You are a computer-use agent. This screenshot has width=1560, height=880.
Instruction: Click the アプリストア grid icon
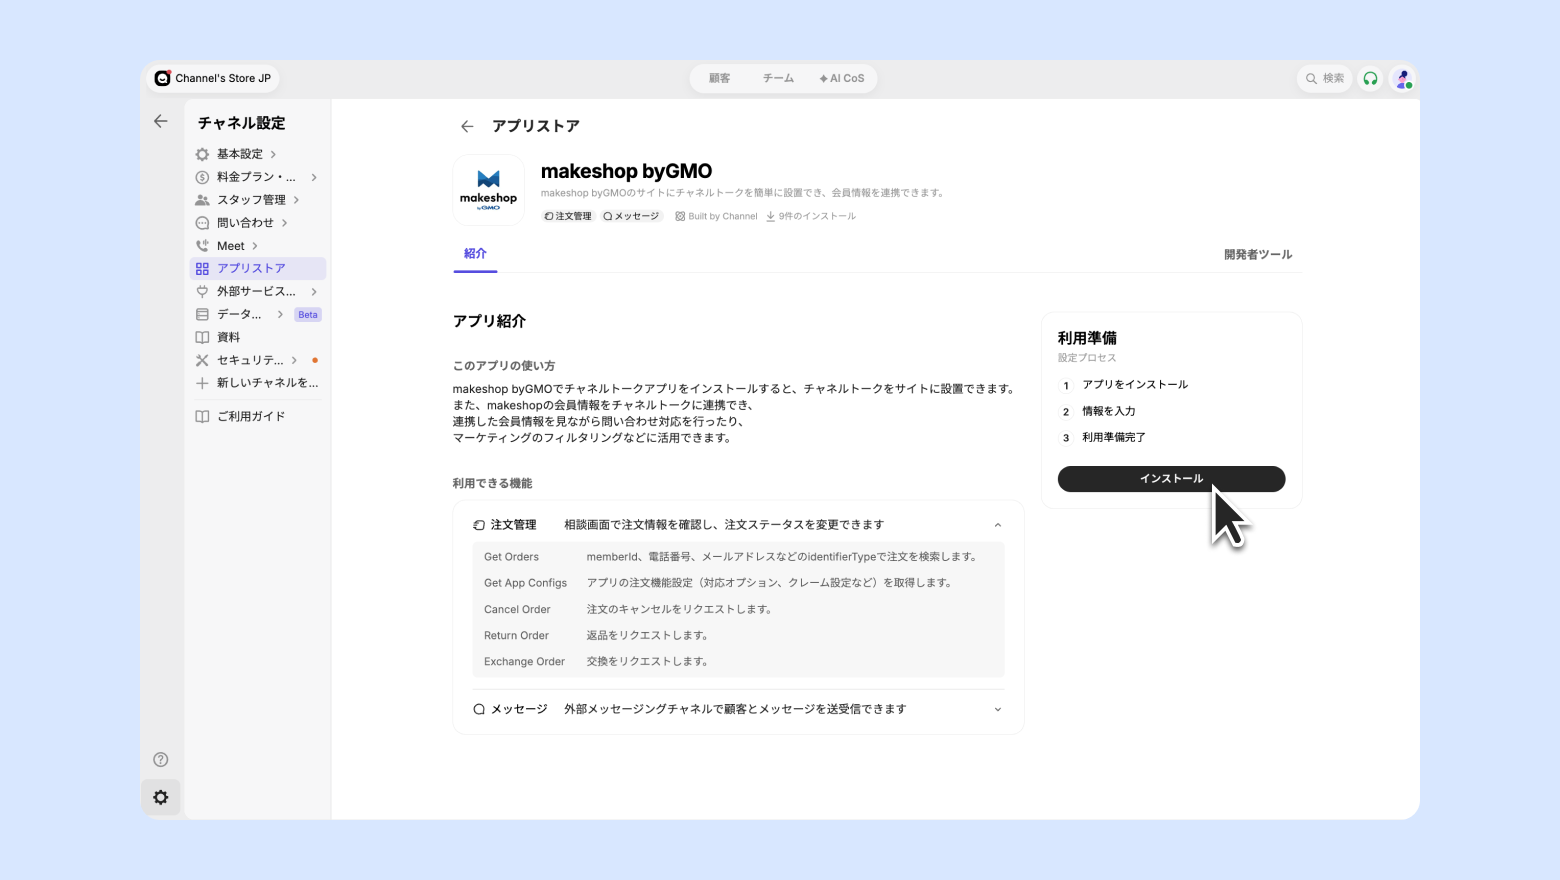point(202,268)
